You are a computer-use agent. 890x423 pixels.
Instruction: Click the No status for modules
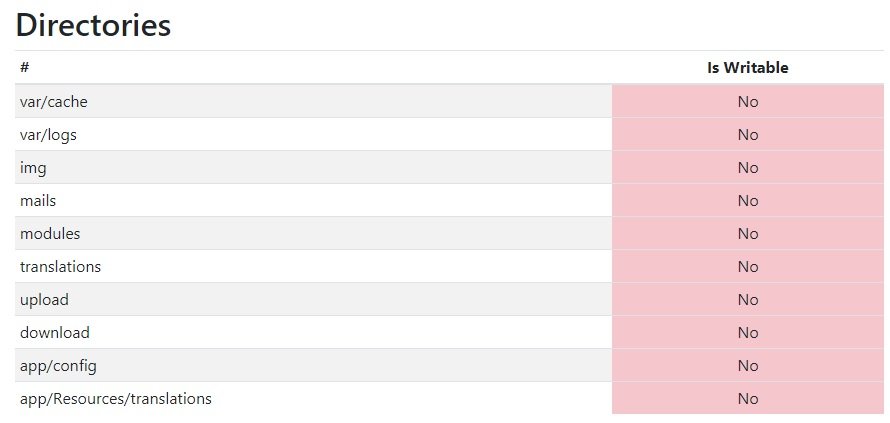[x=748, y=233]
